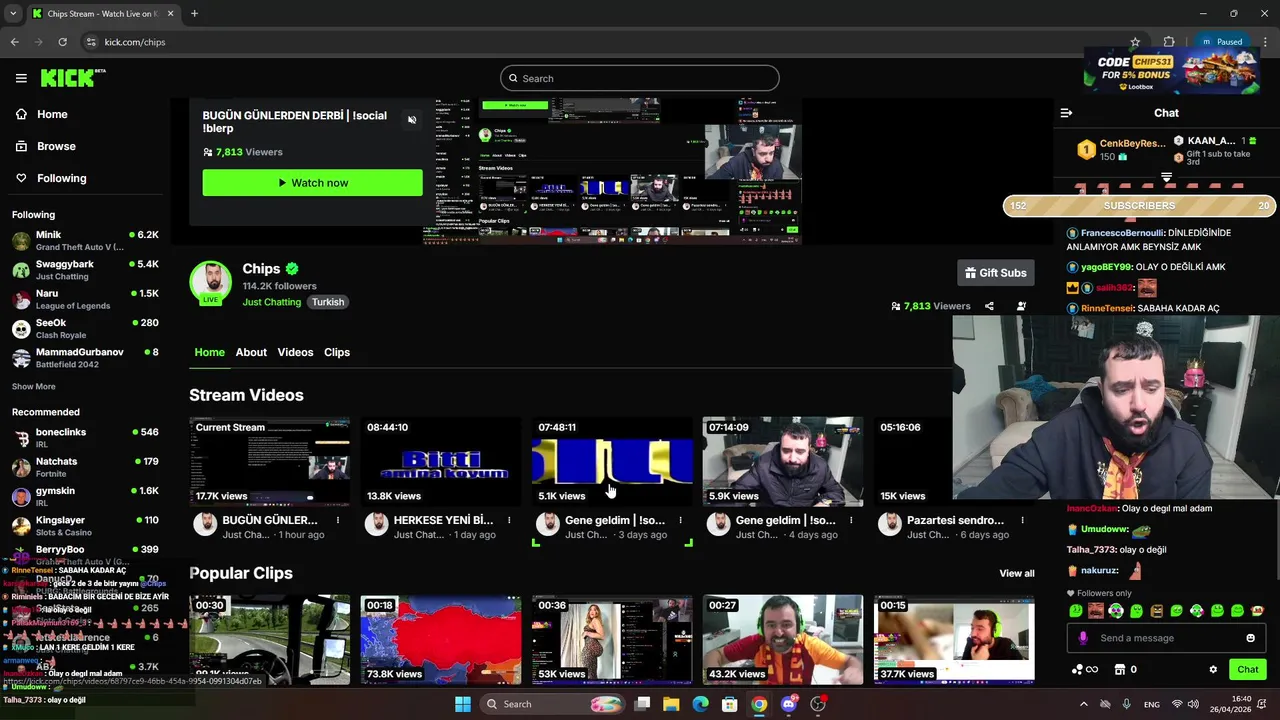Select the laughing man face emote

(1096, 610)
